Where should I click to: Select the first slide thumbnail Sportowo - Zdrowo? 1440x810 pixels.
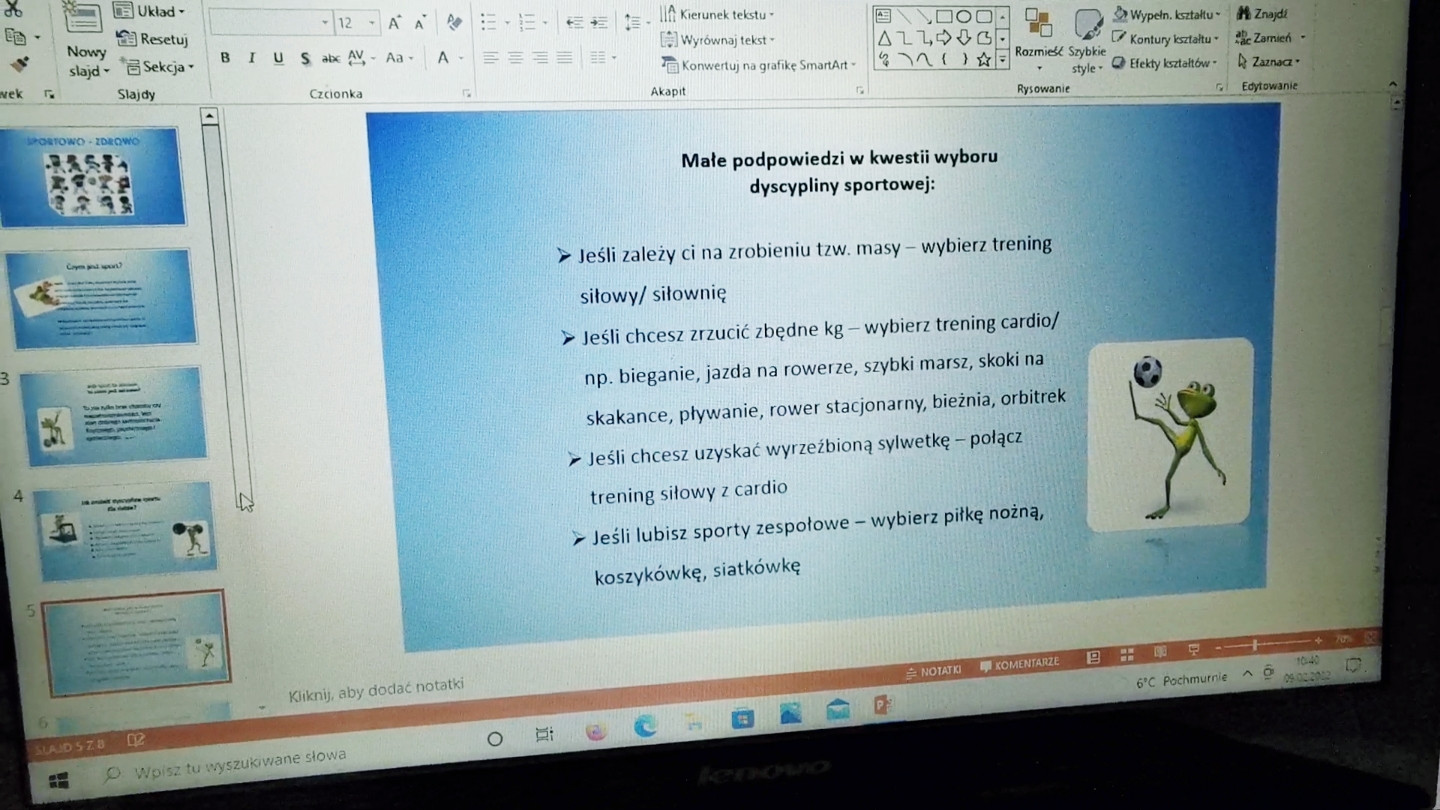click(x=92, y=177)
